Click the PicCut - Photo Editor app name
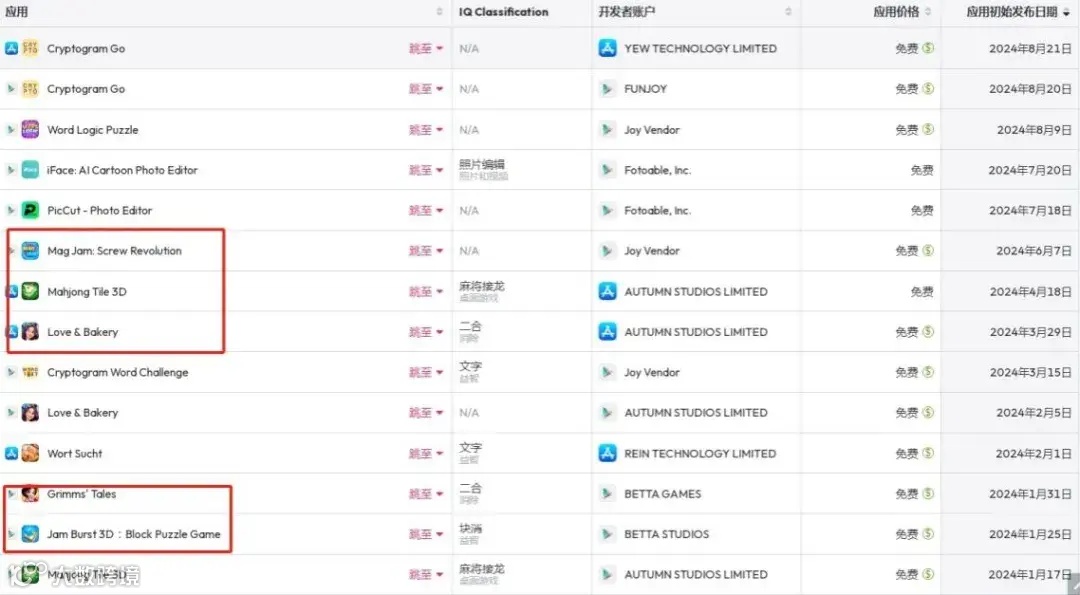This screenshot has height=595, width=1080. coord(99,210)
